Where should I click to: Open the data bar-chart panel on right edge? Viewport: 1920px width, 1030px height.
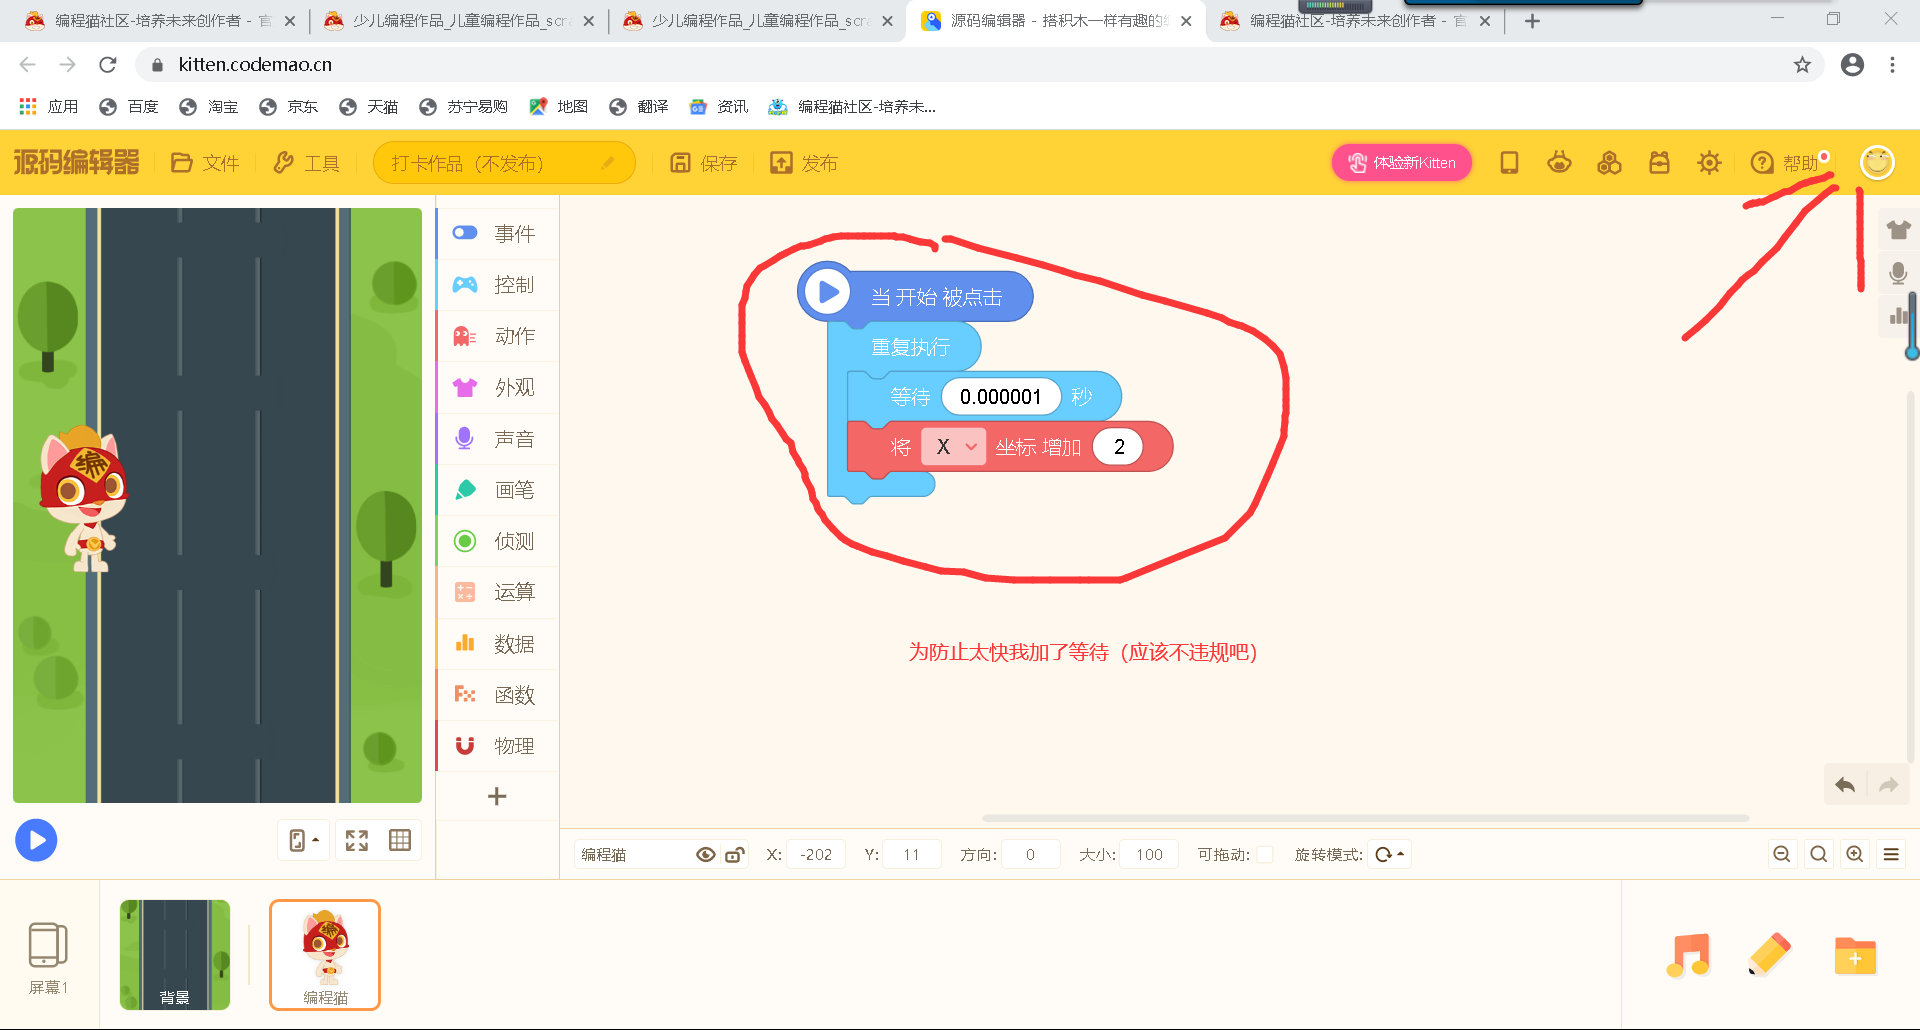pos(1898,316)
